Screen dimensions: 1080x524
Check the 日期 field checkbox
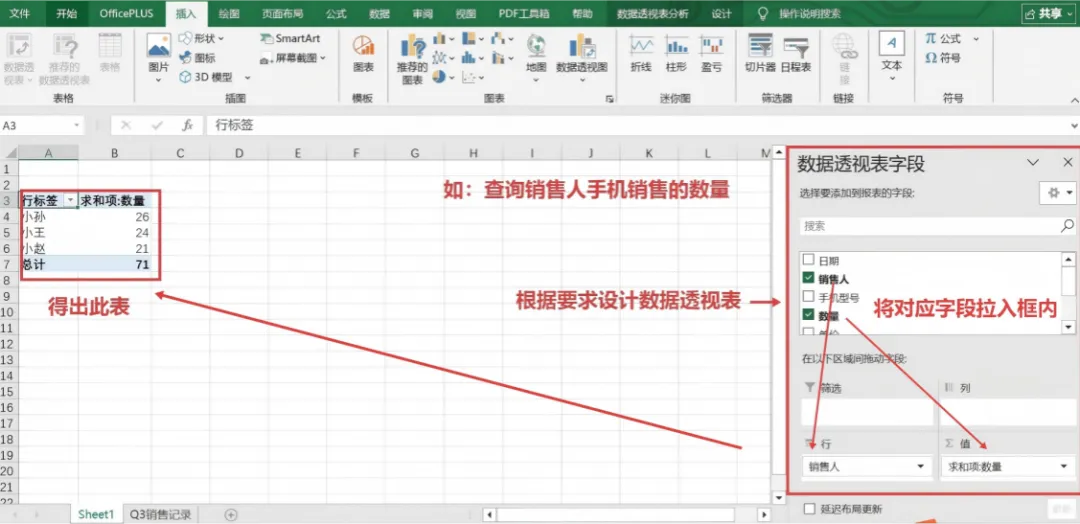click(809, 260)
